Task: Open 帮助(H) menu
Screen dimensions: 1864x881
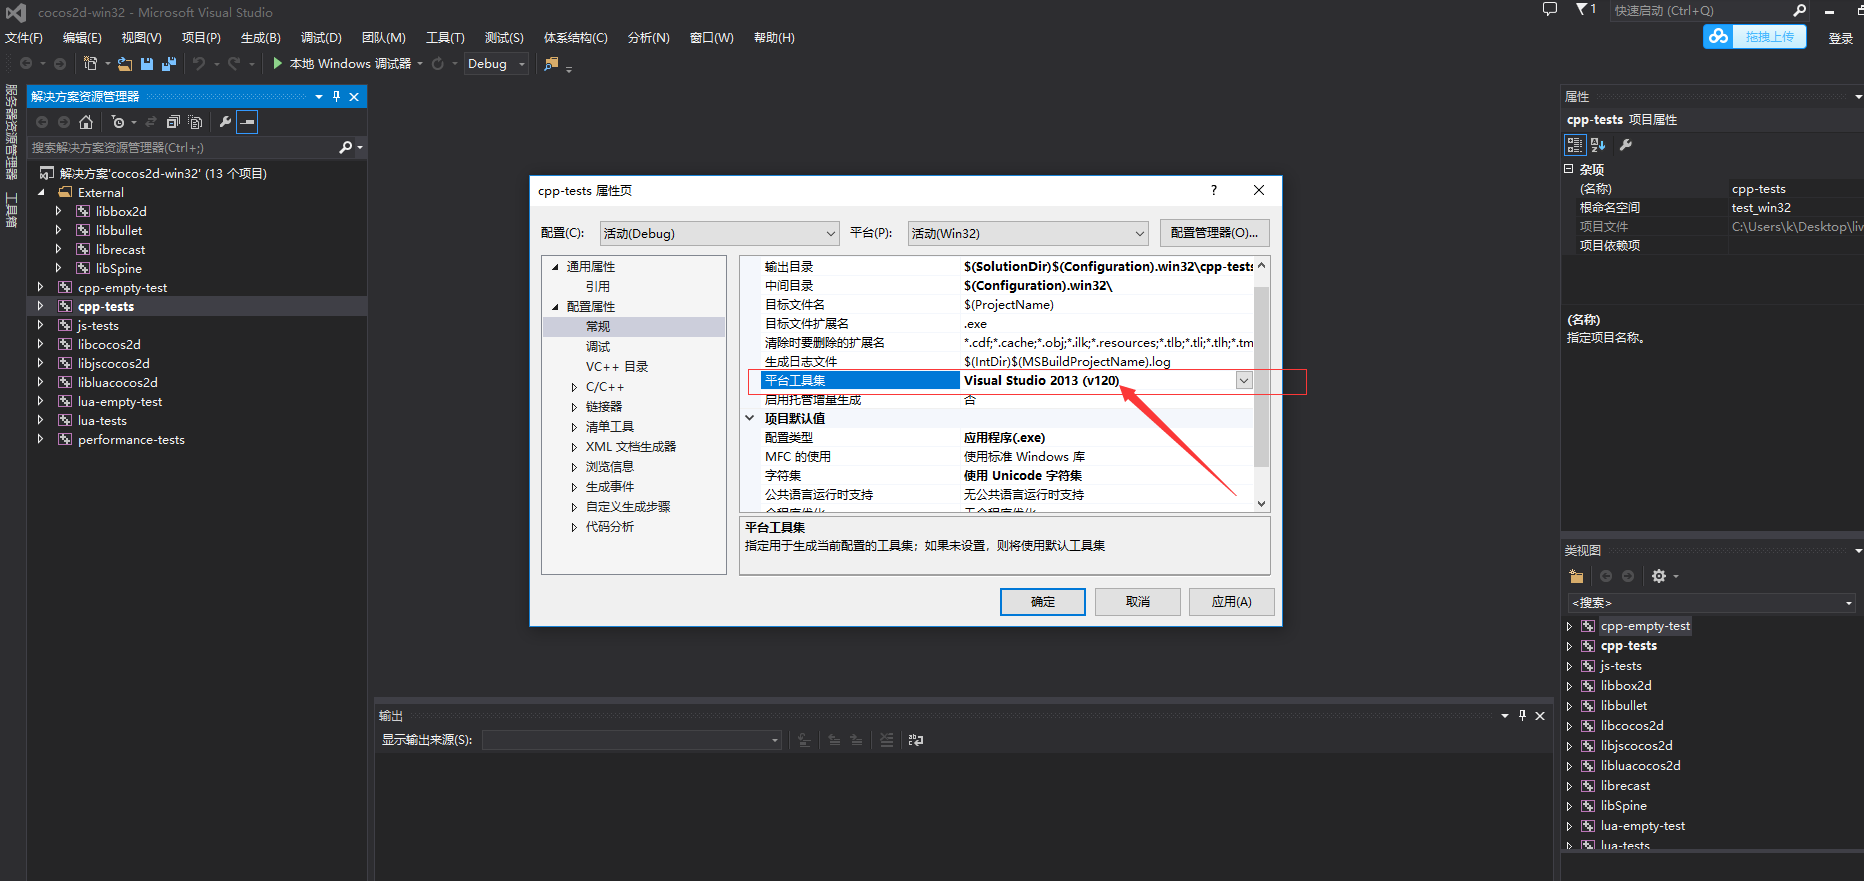Action: pos(774,38)
